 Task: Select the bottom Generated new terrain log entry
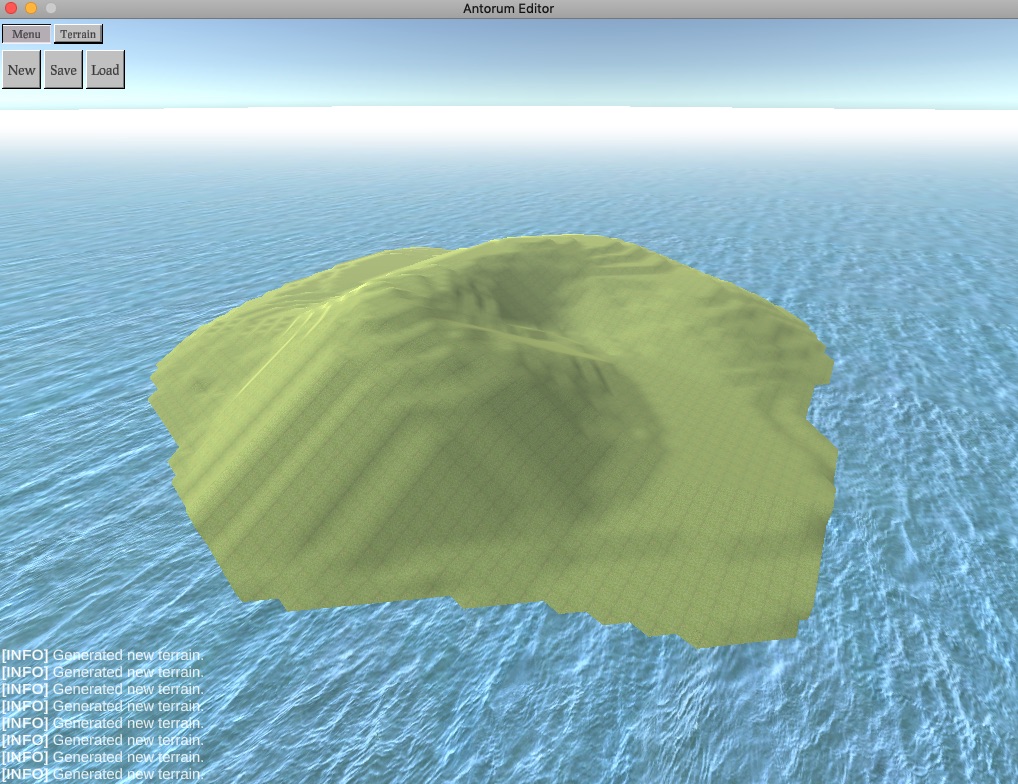click(128, 775)
